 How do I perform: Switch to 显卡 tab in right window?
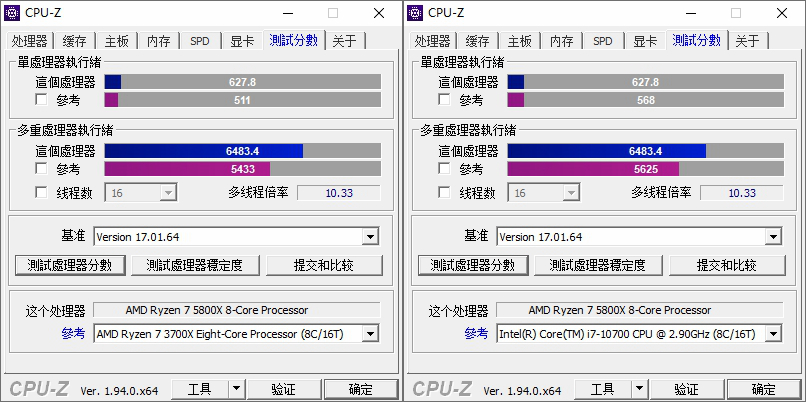(x=645, y=41)
